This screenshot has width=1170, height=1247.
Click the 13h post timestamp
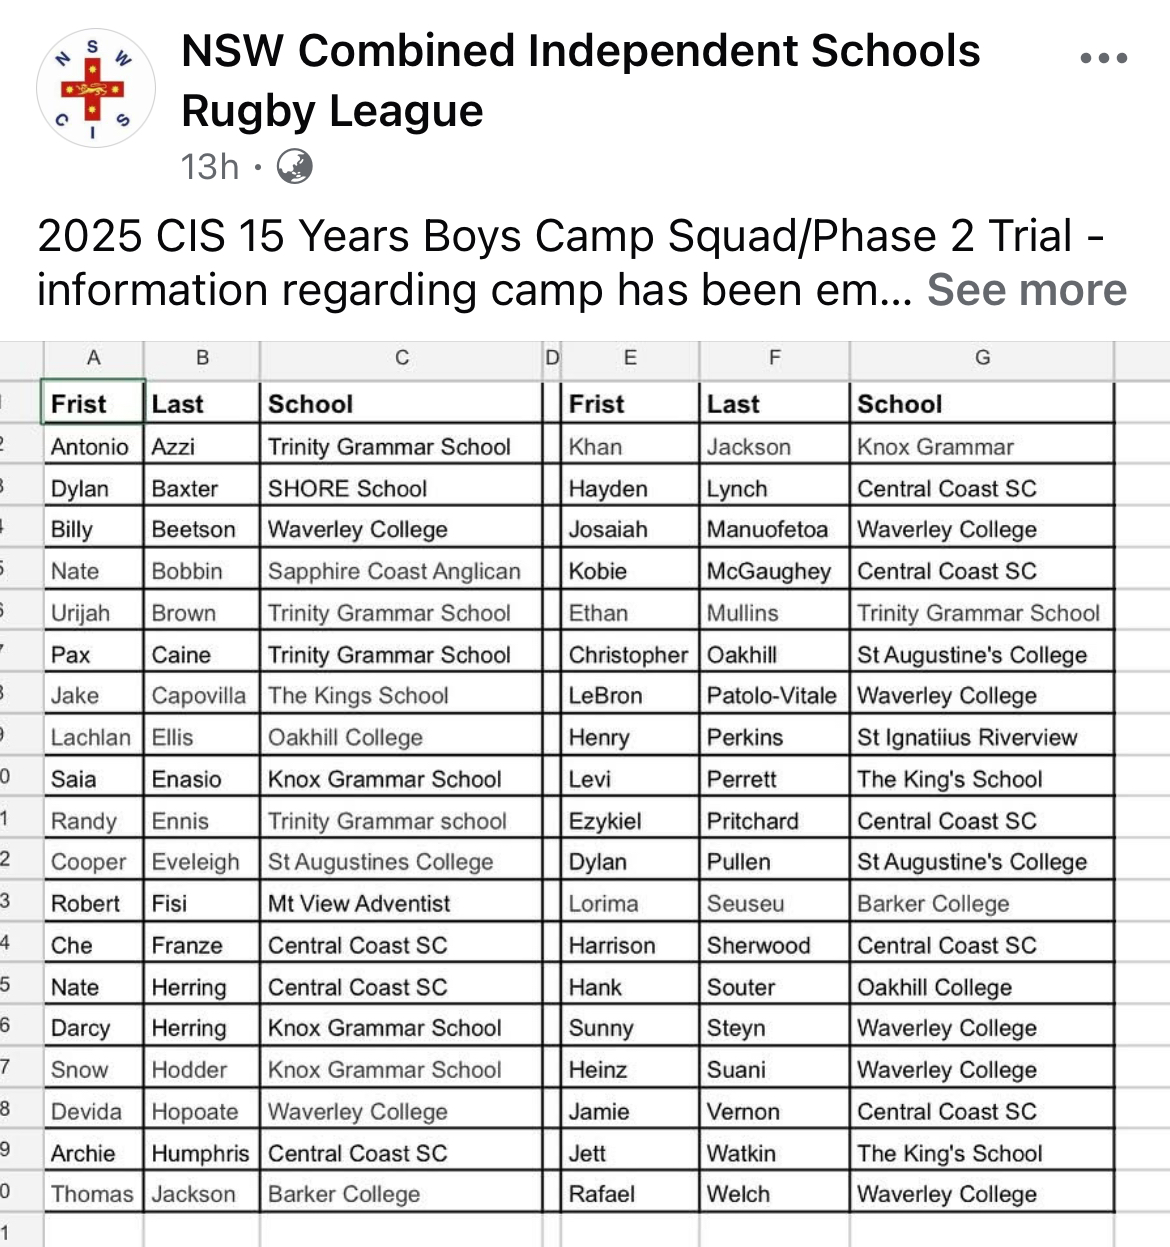pyautogui.click(x=210, y=166)
